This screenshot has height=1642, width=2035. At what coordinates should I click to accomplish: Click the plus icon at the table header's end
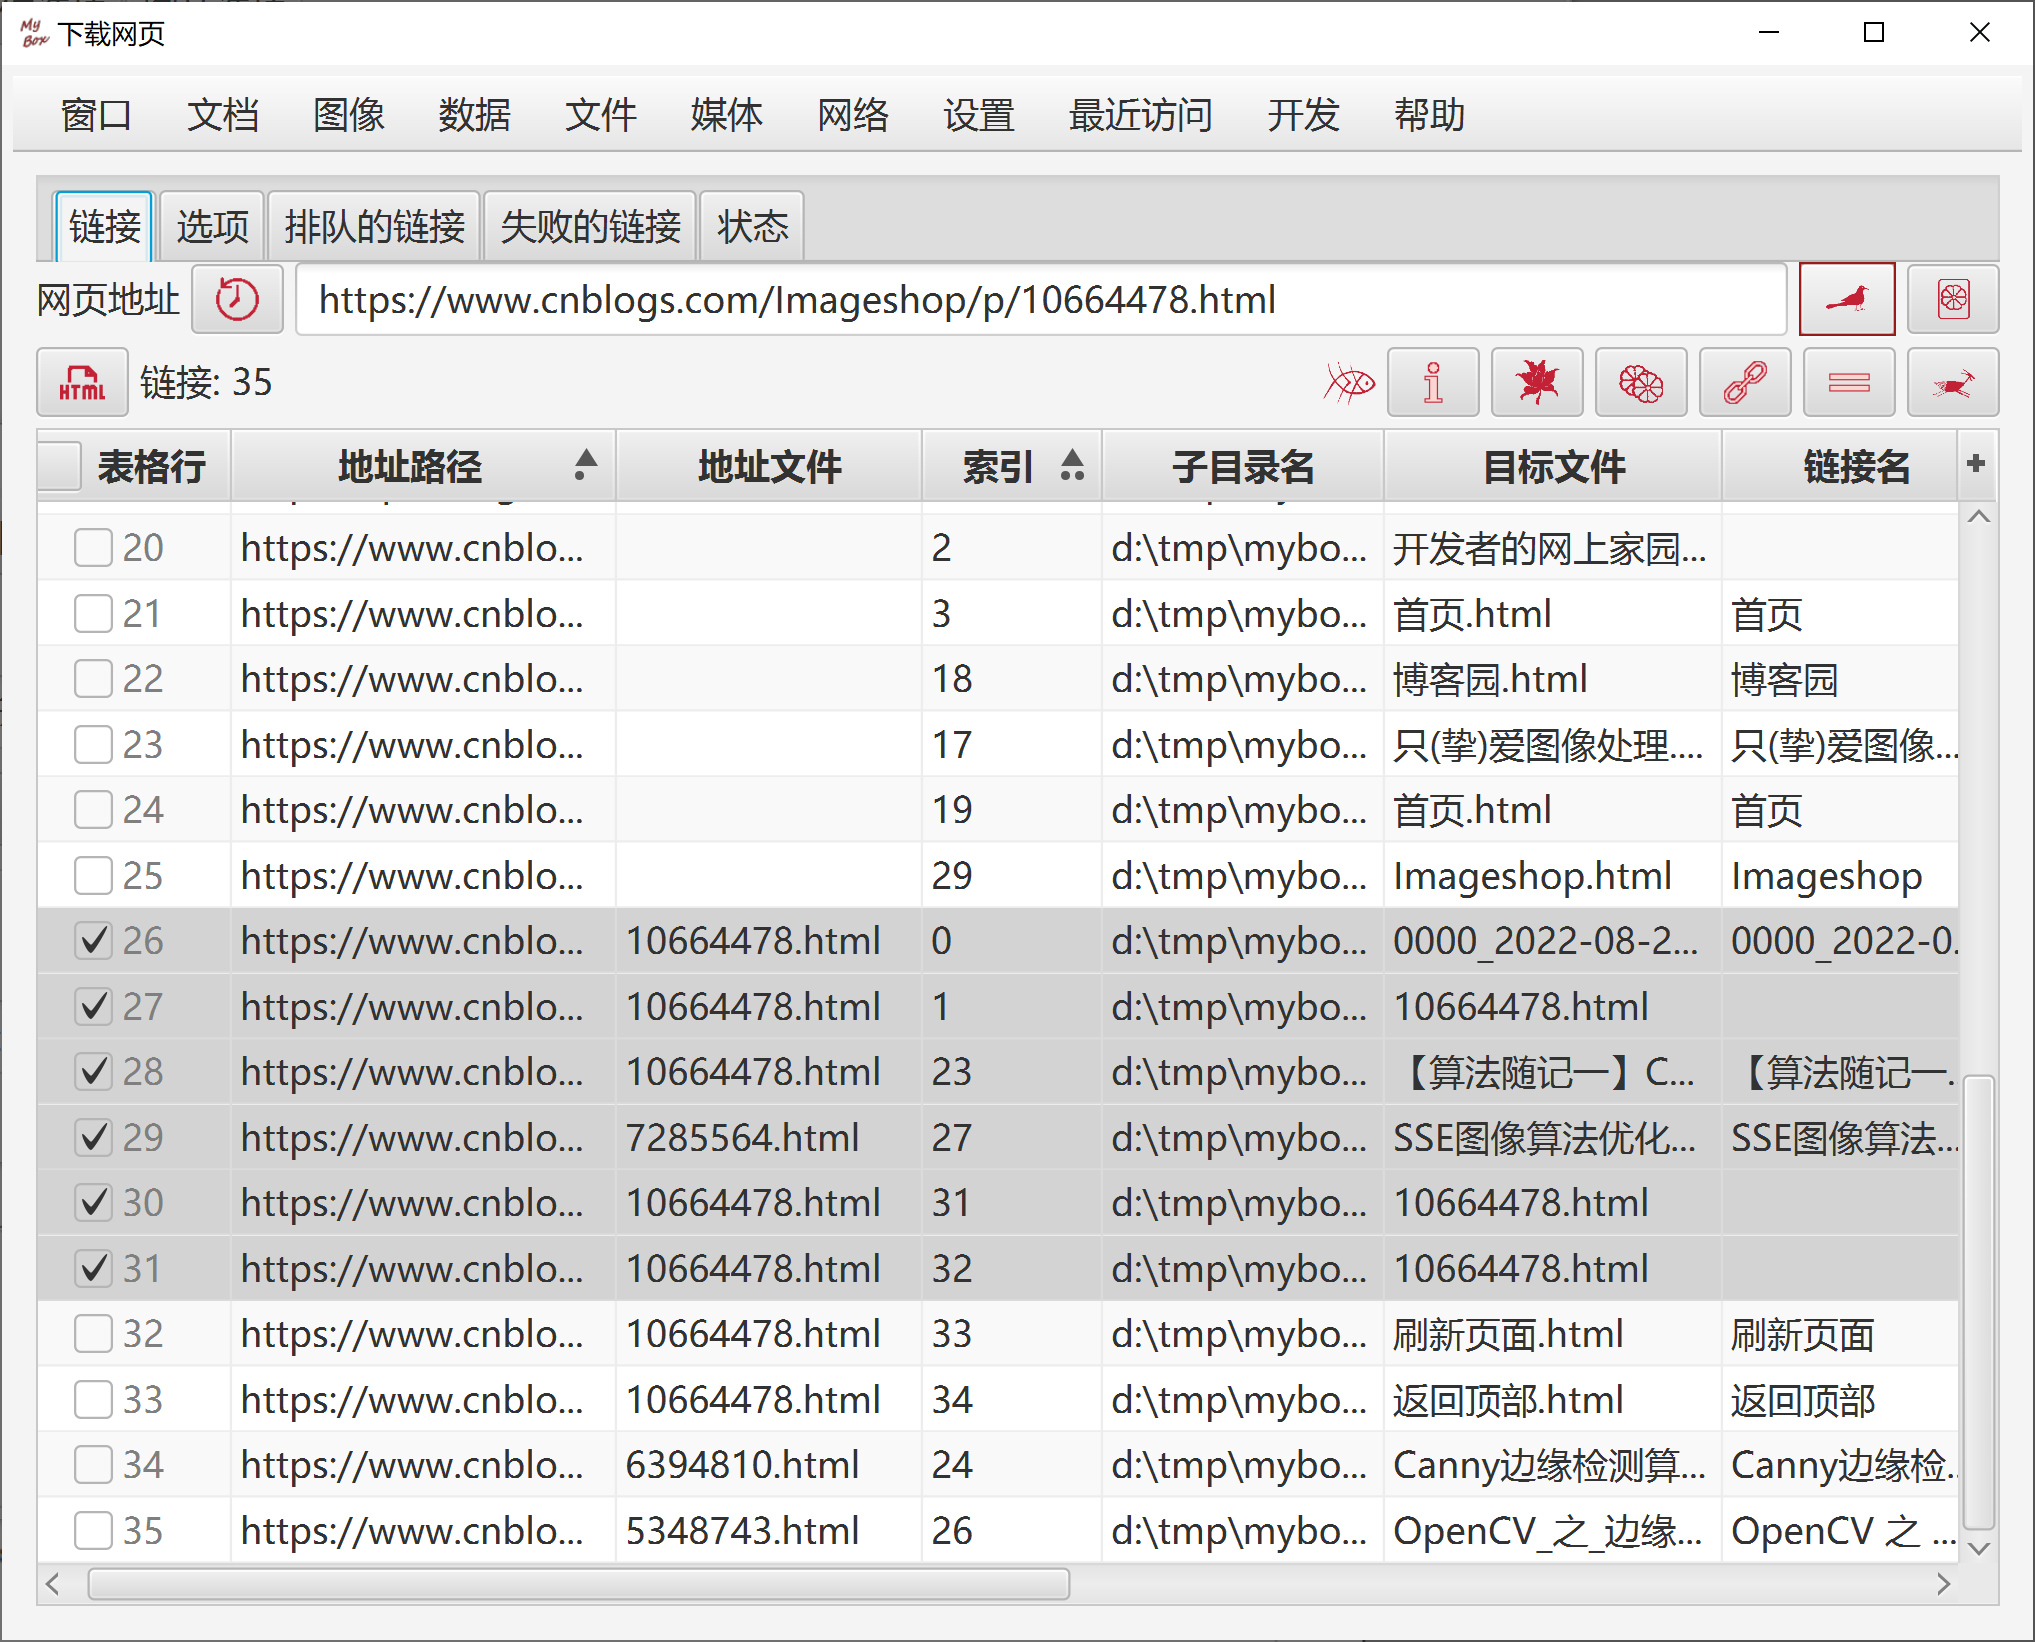[1975, 464]
